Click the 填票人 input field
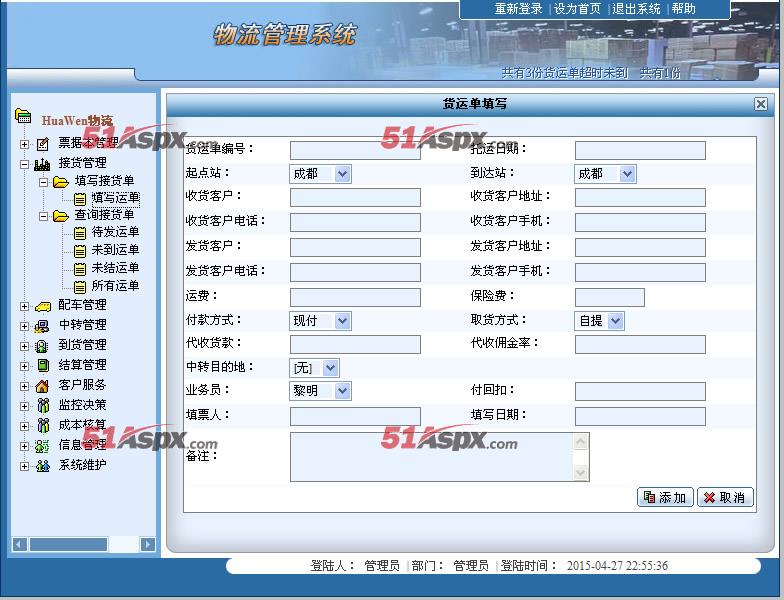 click(356, 416)
